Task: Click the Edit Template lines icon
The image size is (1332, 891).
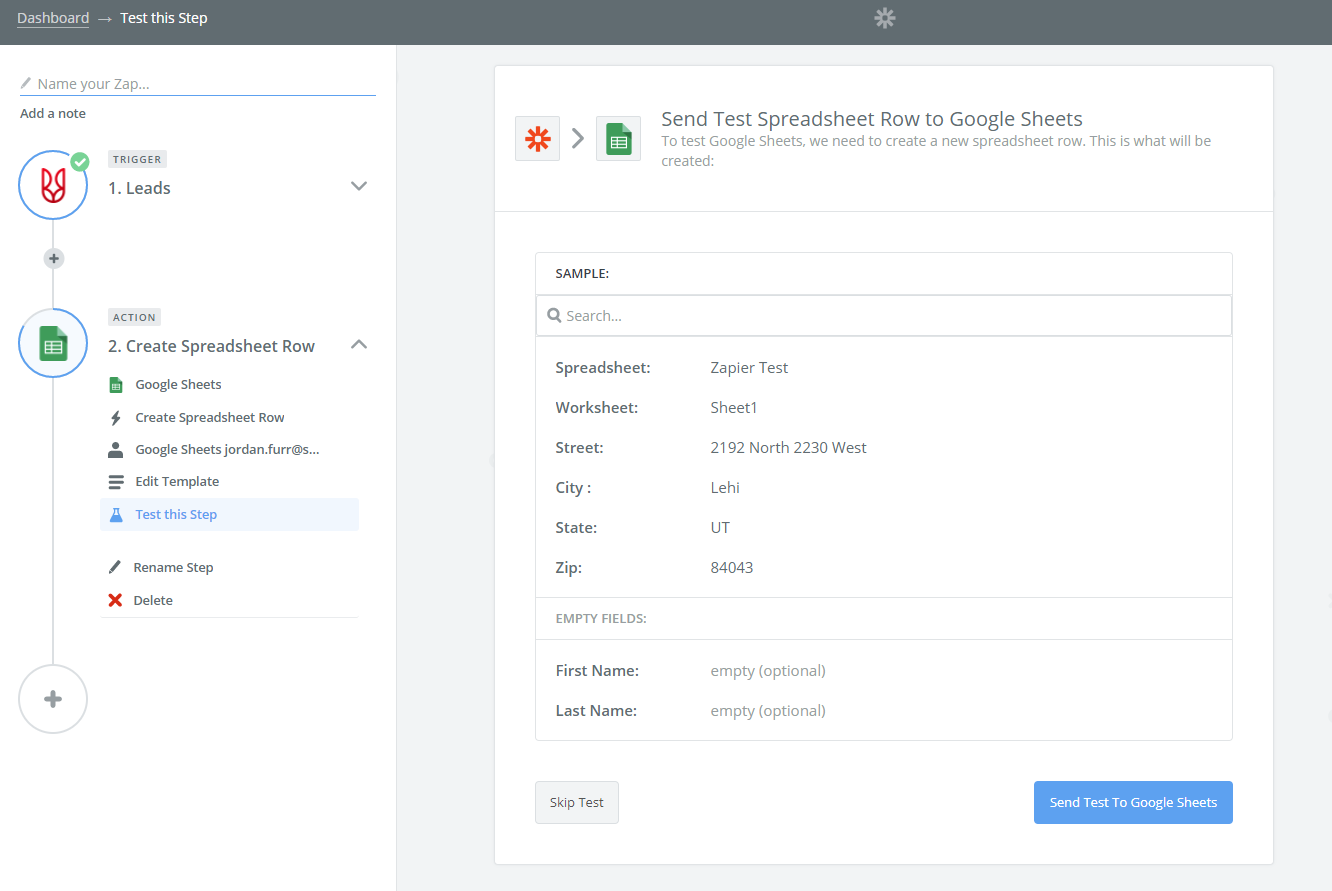Action: 116,481
